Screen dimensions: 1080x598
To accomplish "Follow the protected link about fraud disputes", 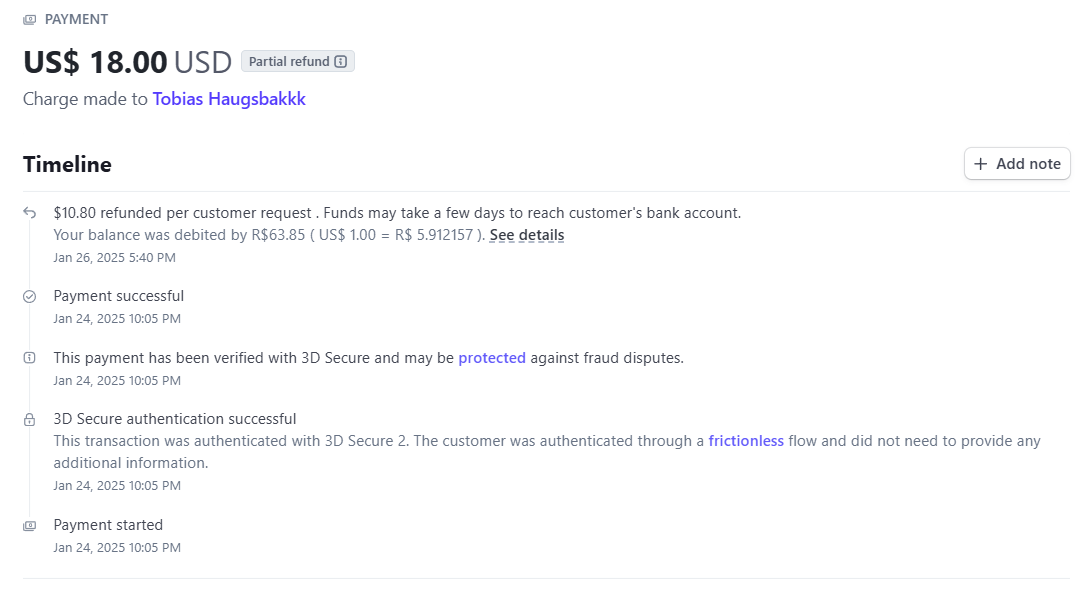I will [x=492, y=358].
